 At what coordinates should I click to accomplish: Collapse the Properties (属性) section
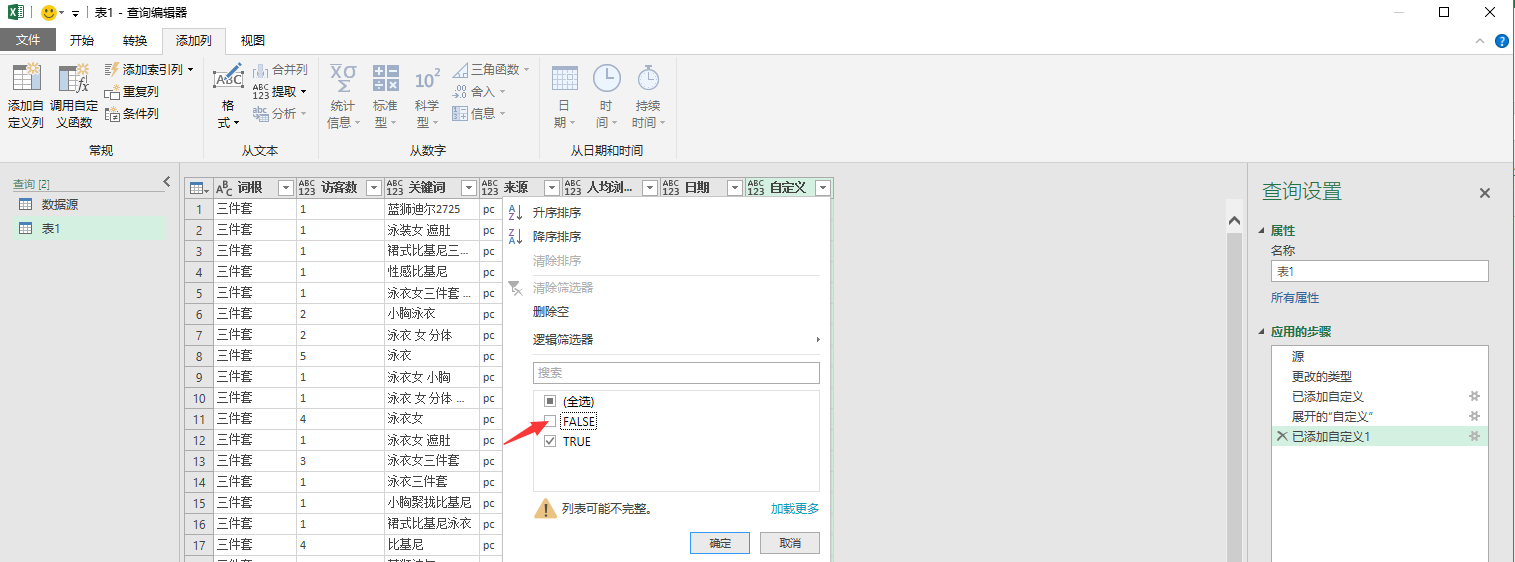(1262, 230)
